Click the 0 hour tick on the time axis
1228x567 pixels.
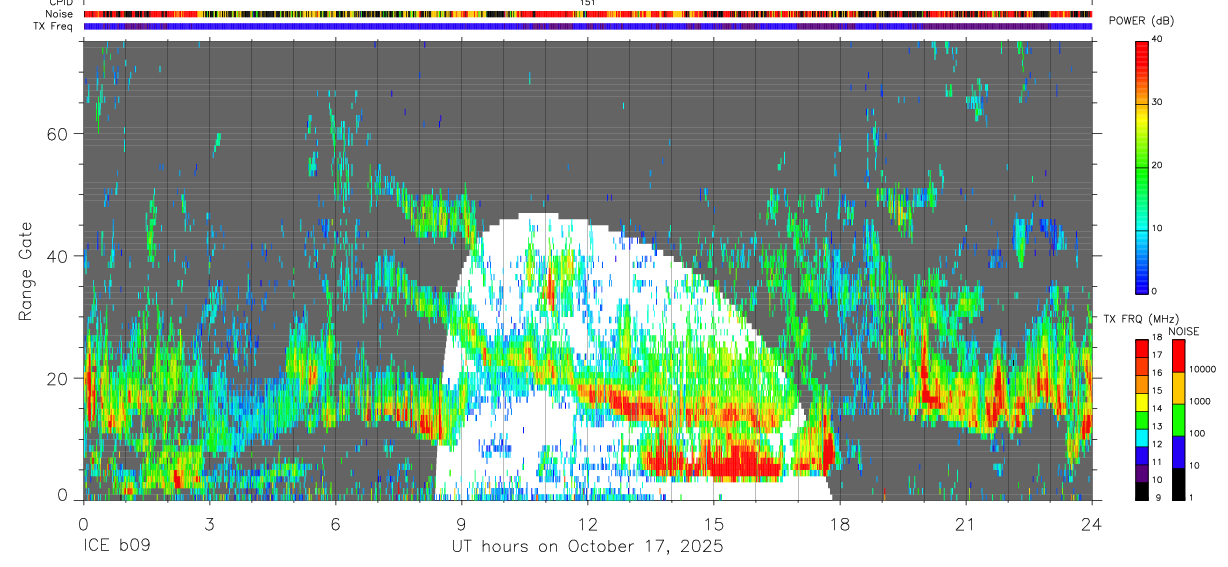click(83, 523)
